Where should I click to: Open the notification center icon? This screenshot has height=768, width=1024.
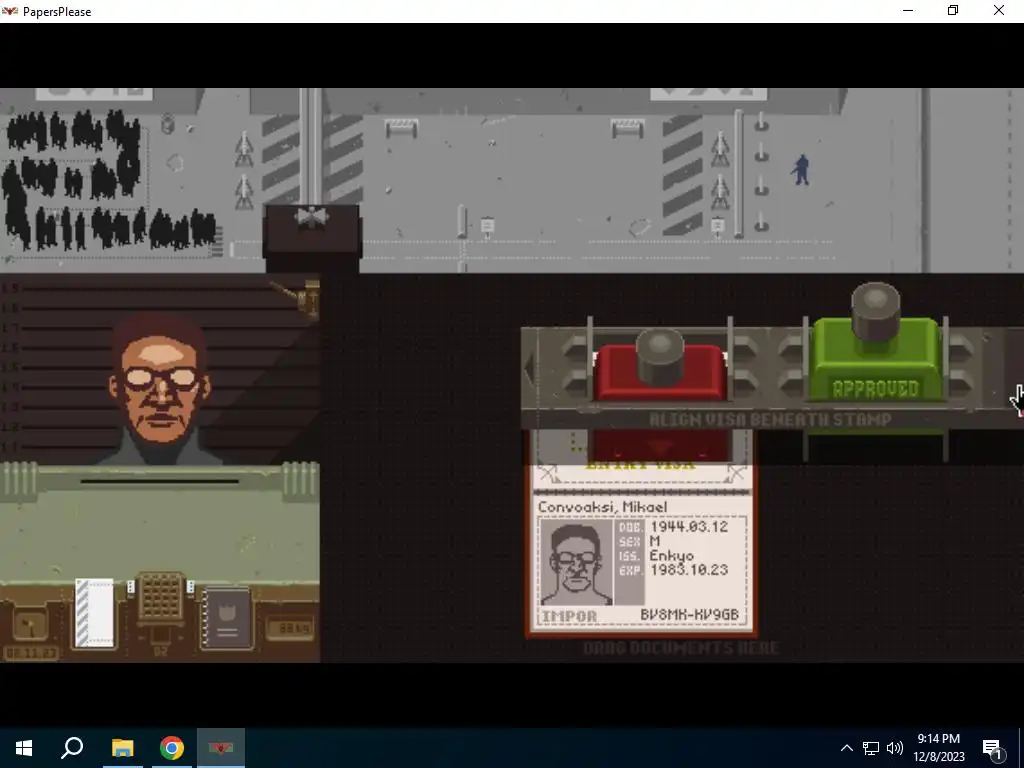[x=993, y=748]
